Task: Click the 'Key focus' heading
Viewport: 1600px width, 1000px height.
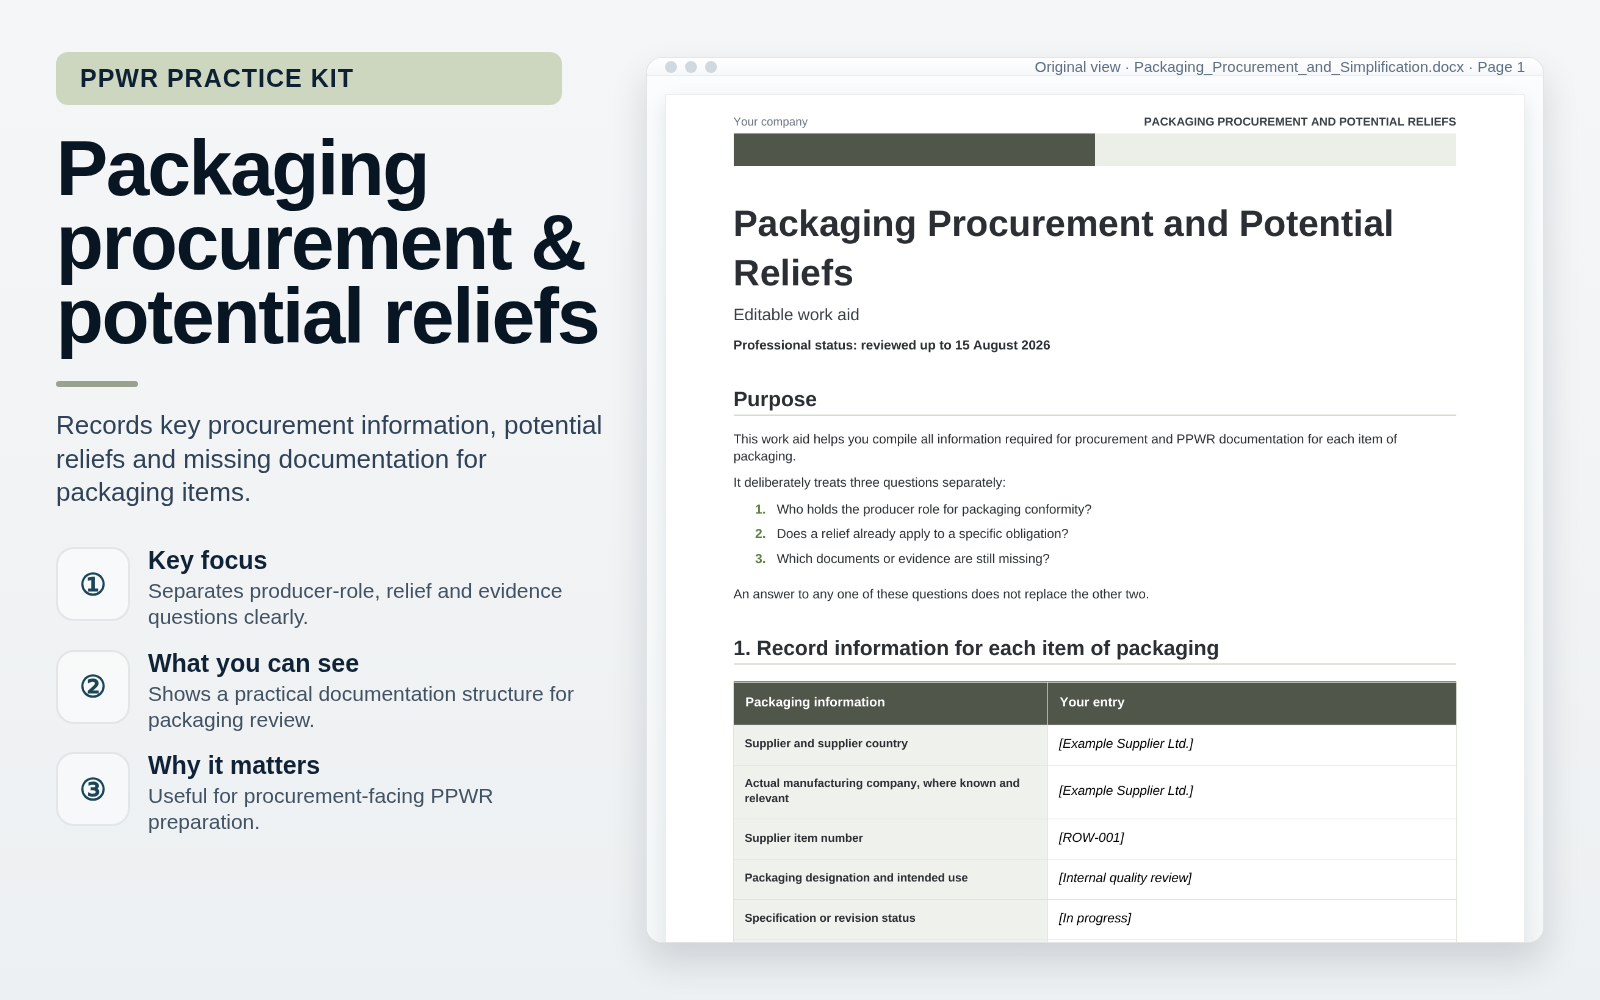Action: pyautogui.click(x=207, y=560)
